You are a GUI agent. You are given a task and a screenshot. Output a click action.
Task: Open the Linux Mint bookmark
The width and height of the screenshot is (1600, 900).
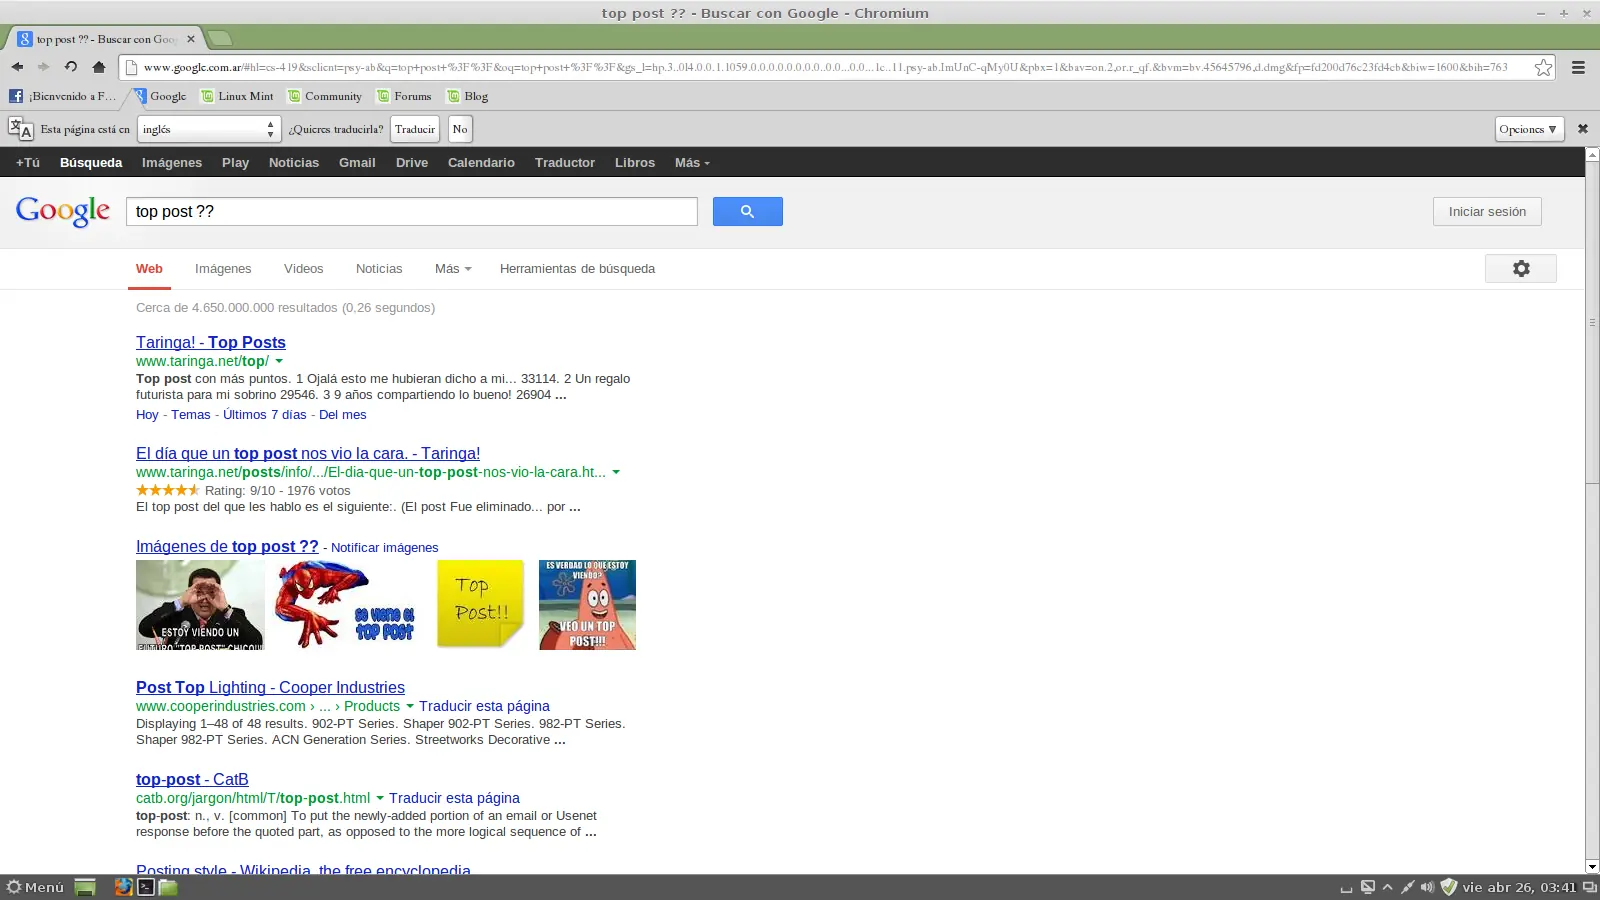[237, 96]
